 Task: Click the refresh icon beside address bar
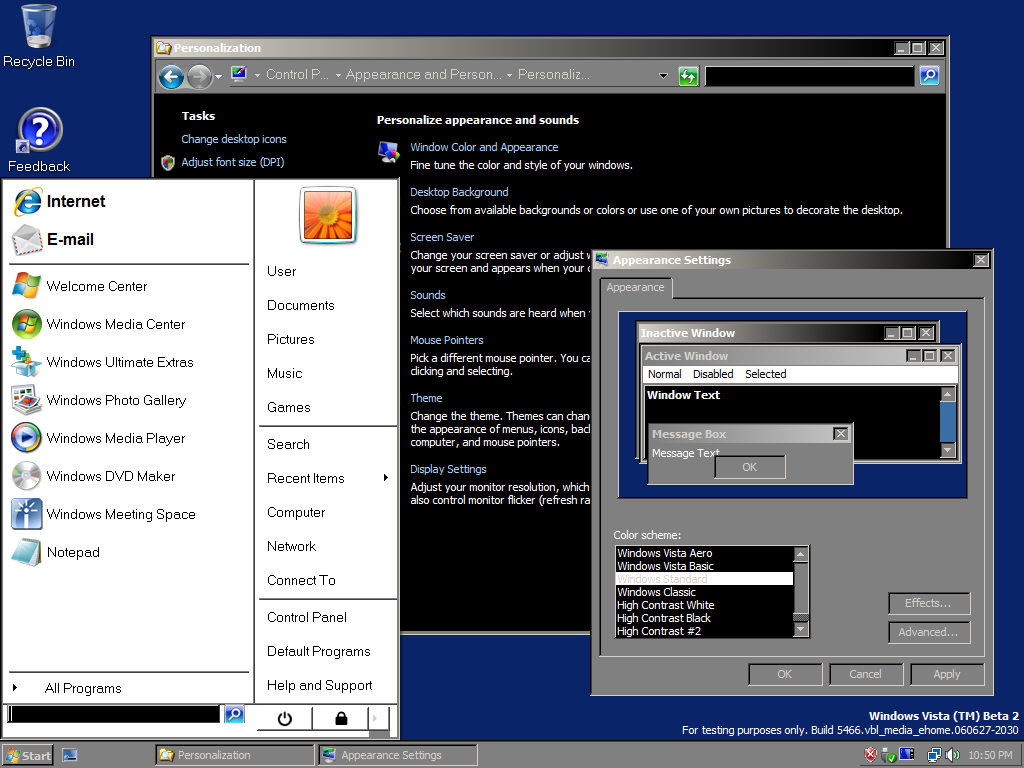click(688, 76)
